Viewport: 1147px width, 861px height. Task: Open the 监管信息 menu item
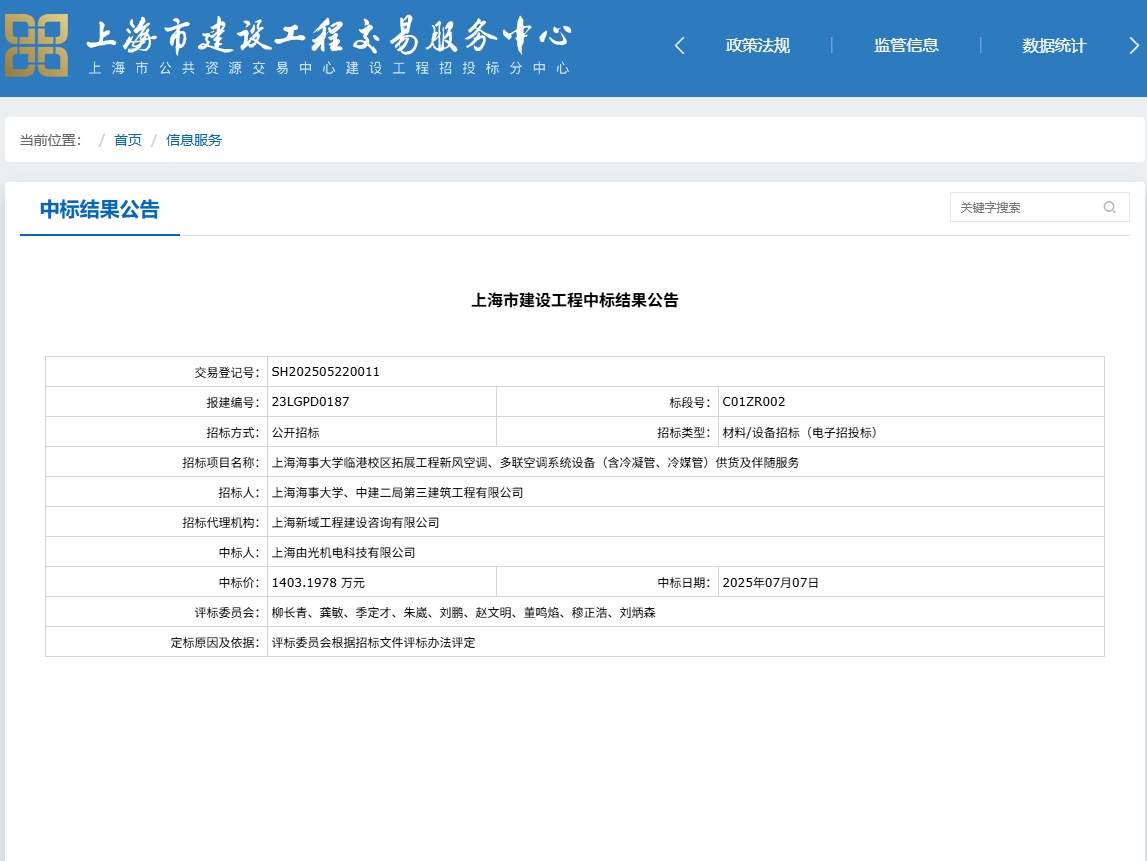coord(906,46)
